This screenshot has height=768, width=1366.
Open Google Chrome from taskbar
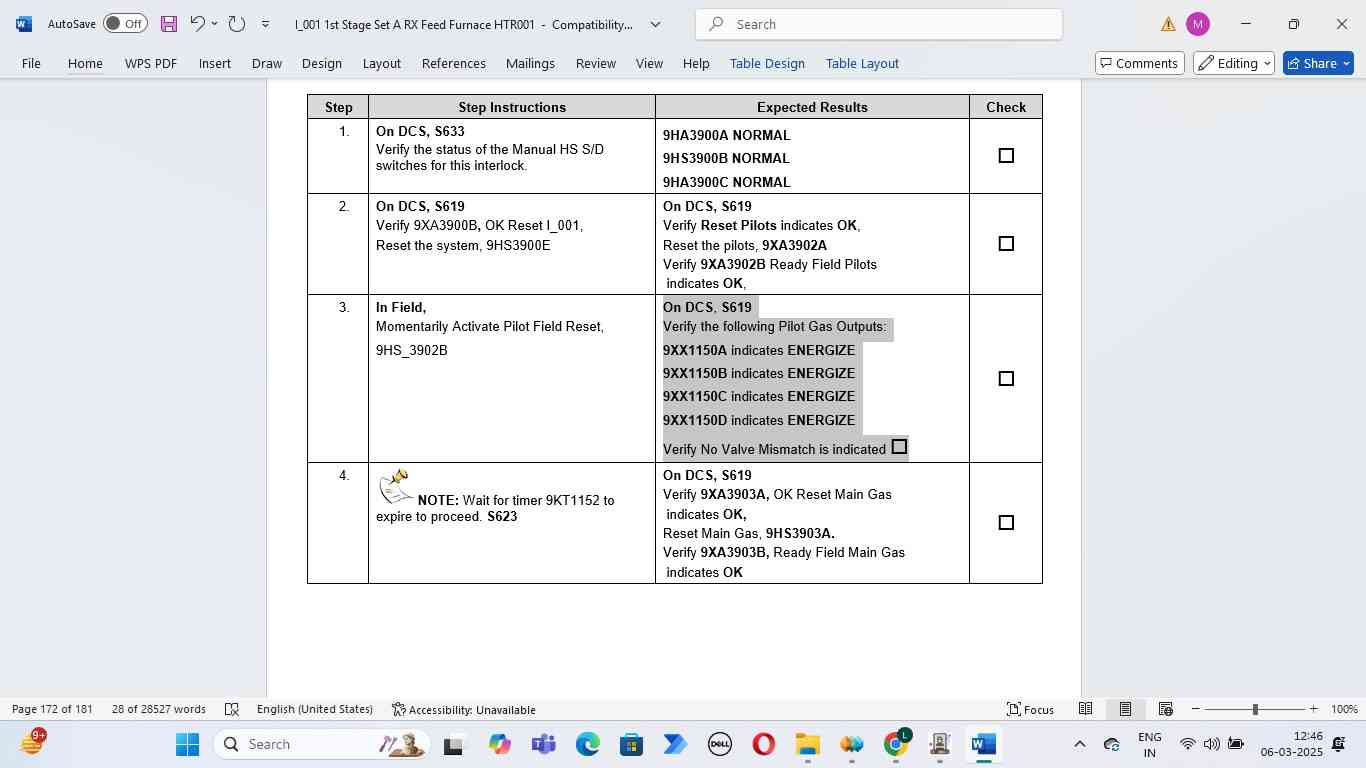click(896, 744)
